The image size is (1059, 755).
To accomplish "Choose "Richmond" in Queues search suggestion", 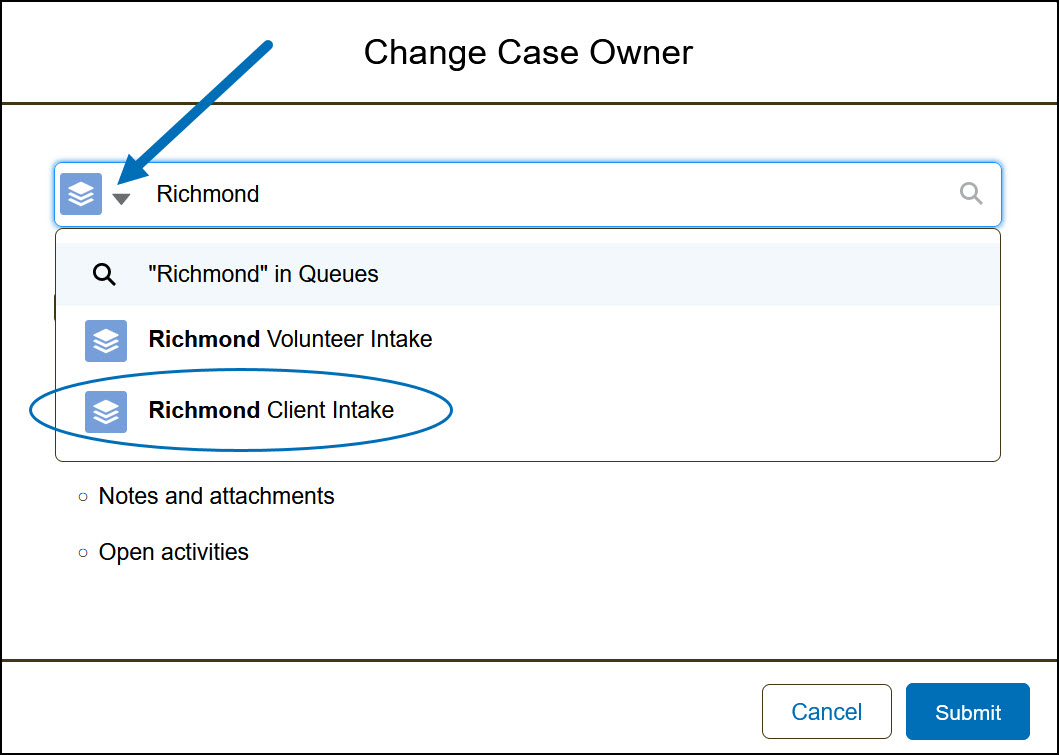I will click(x=527, y=274).
